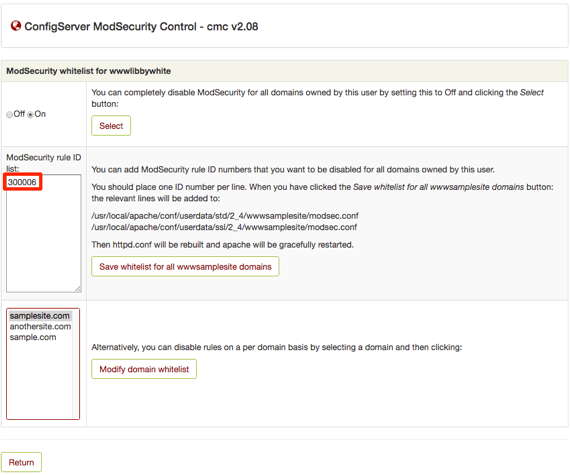Click into the ModSecurity rule ID list textarea

[x=44, y=233]
